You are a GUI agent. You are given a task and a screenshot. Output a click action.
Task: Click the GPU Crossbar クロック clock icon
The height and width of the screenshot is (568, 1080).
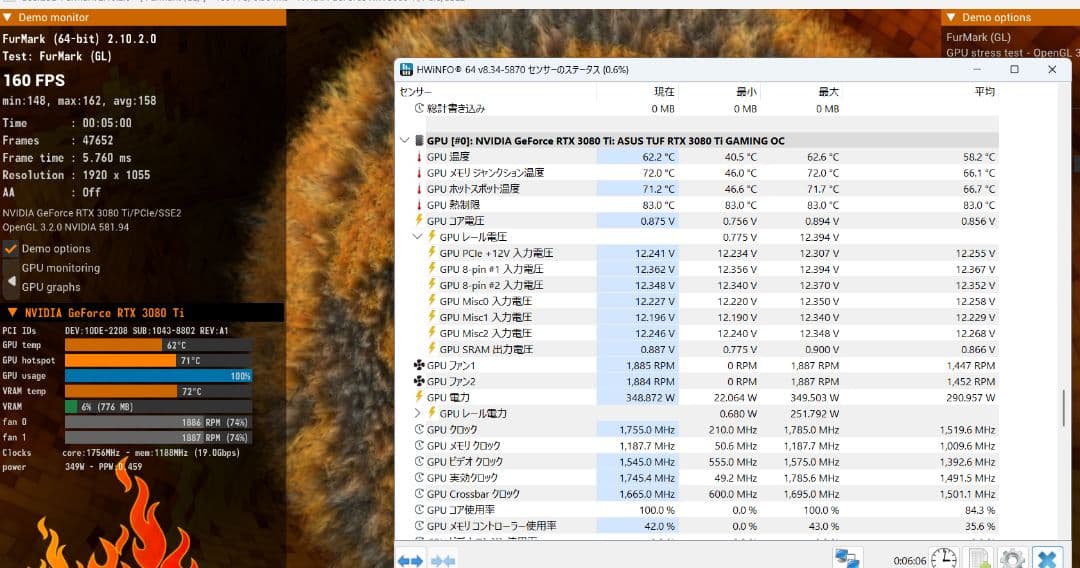419,494
